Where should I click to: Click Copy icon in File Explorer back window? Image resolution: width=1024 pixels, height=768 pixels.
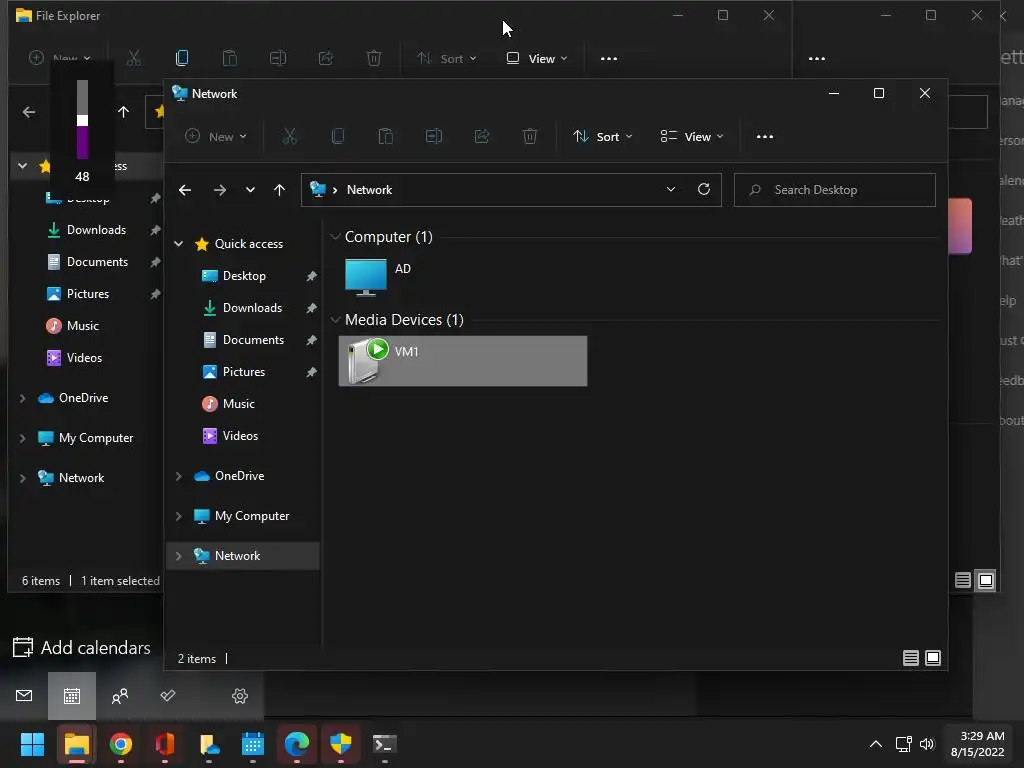(x=182, y=58)
